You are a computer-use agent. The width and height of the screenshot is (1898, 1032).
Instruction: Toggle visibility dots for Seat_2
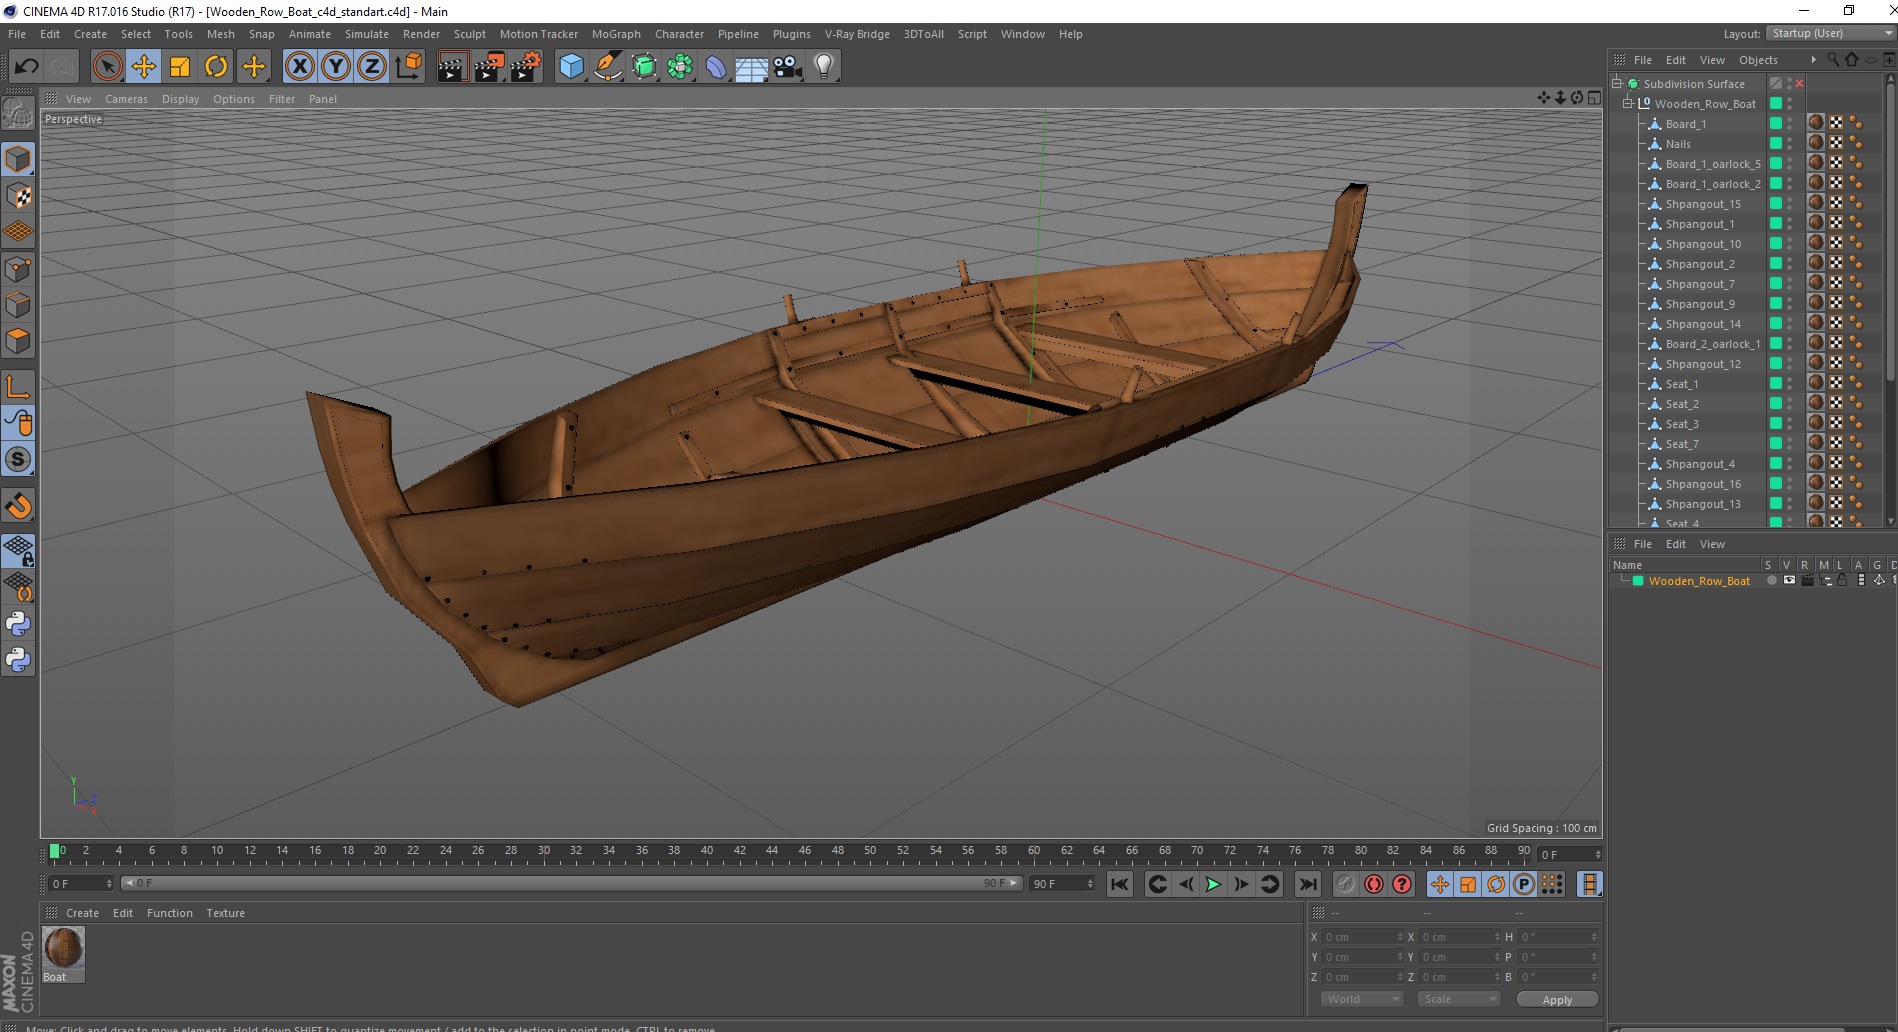1790,404
